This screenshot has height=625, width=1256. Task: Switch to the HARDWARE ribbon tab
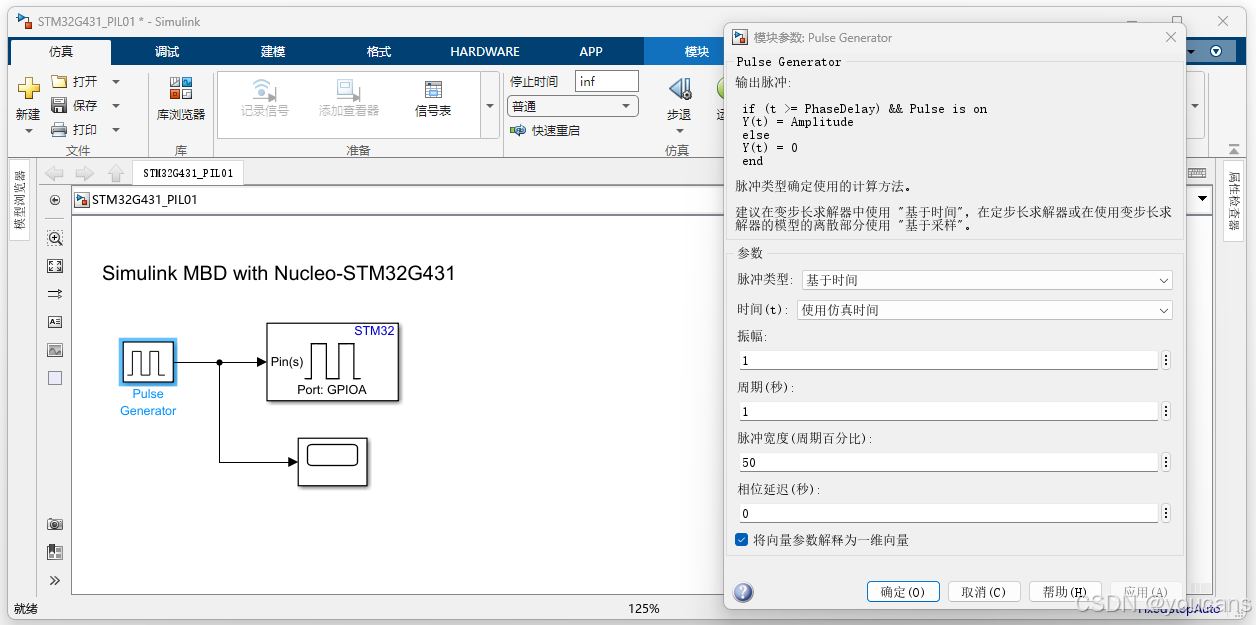point(485,52)
